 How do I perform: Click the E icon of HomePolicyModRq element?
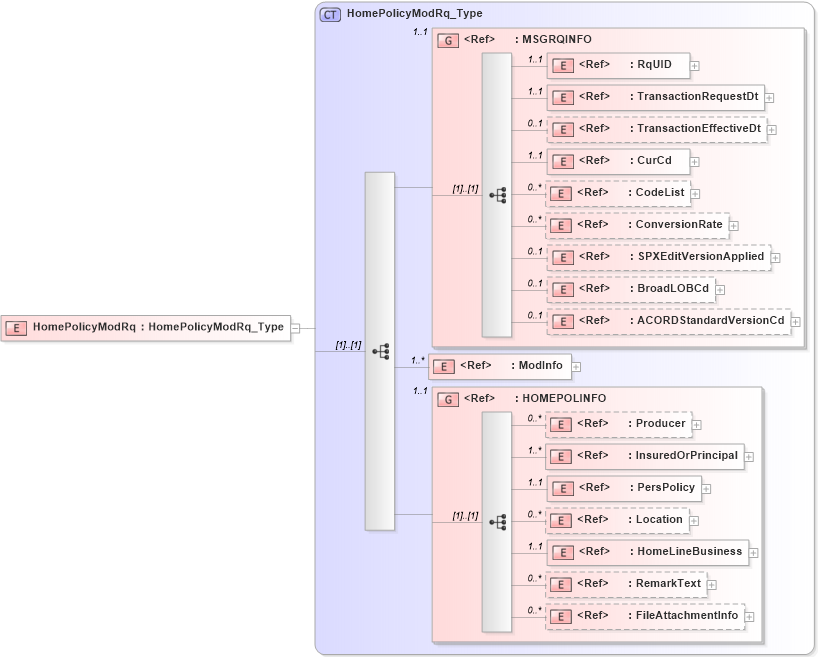pyautogui.click(x=16, y=327)
